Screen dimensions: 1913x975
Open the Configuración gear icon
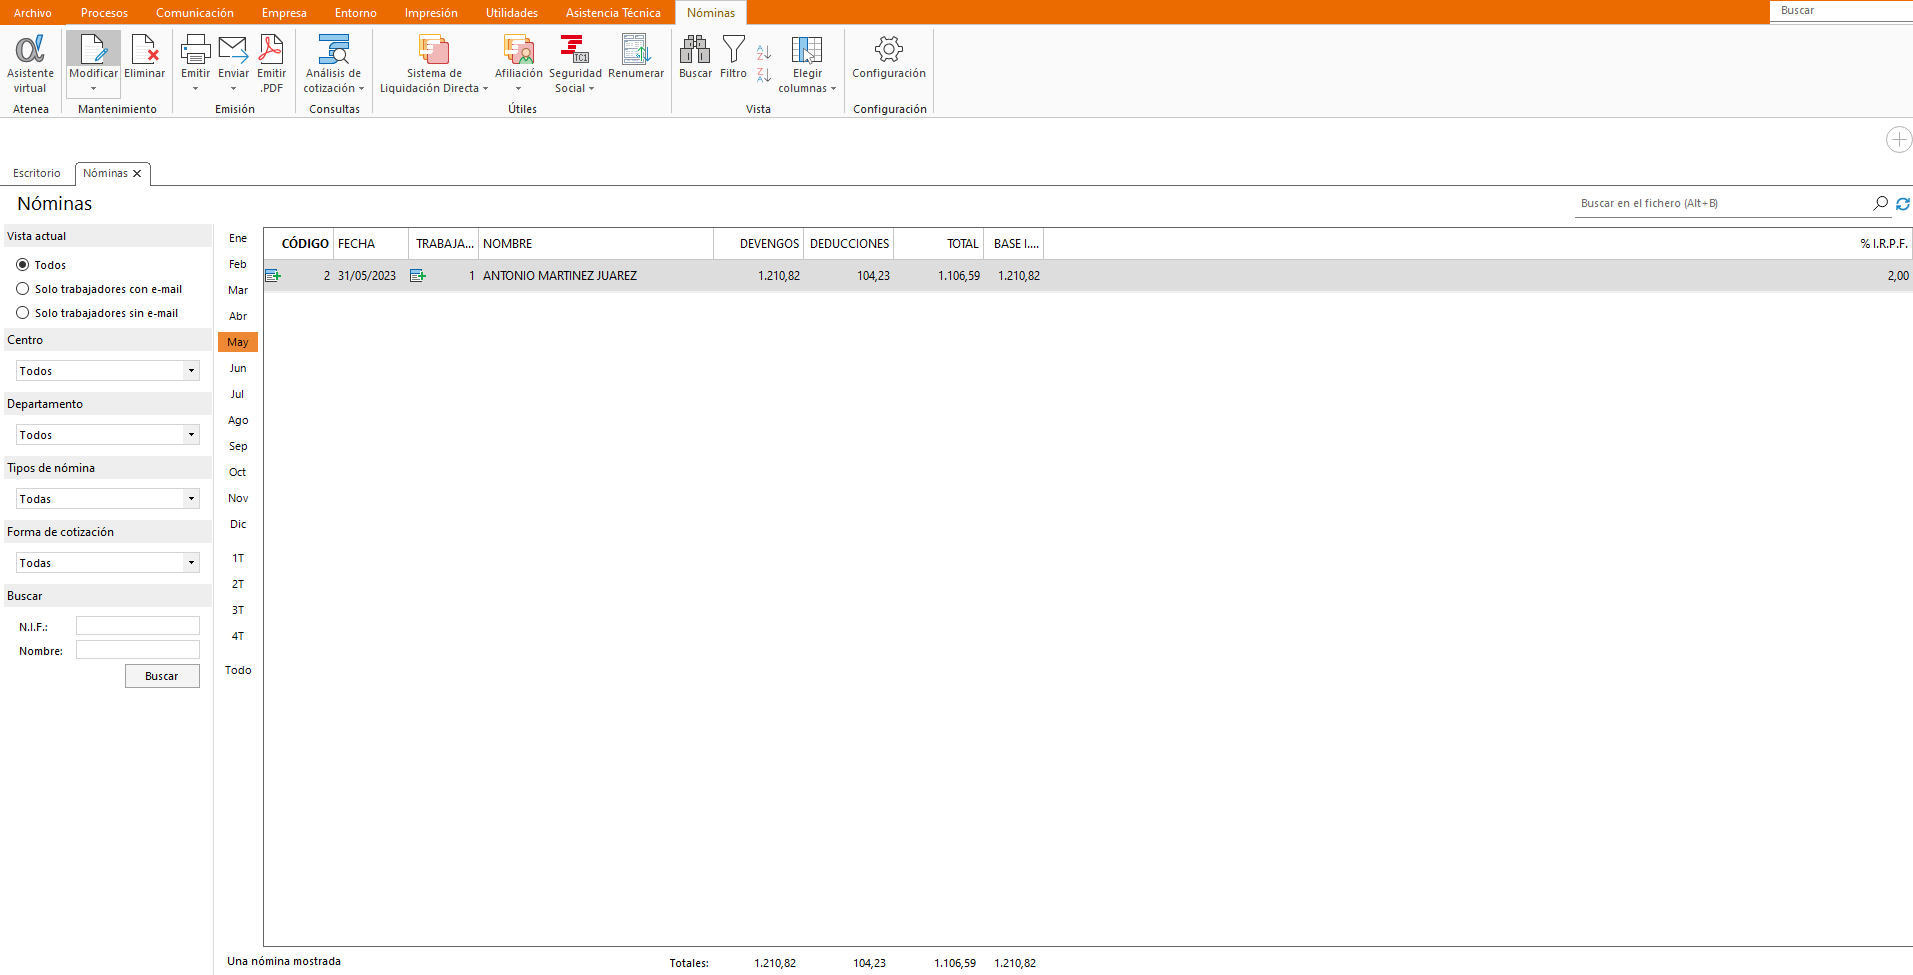[888, 49]
